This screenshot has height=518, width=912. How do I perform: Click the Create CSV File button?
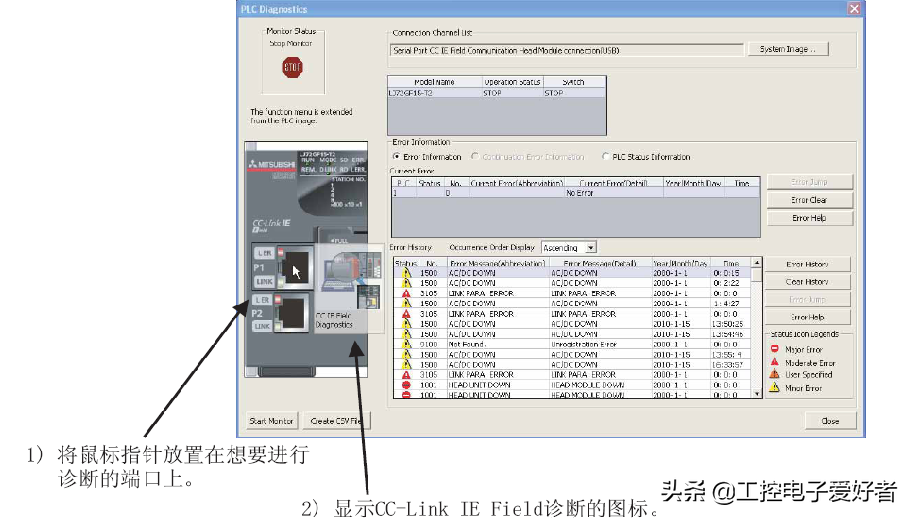[335, 421]
